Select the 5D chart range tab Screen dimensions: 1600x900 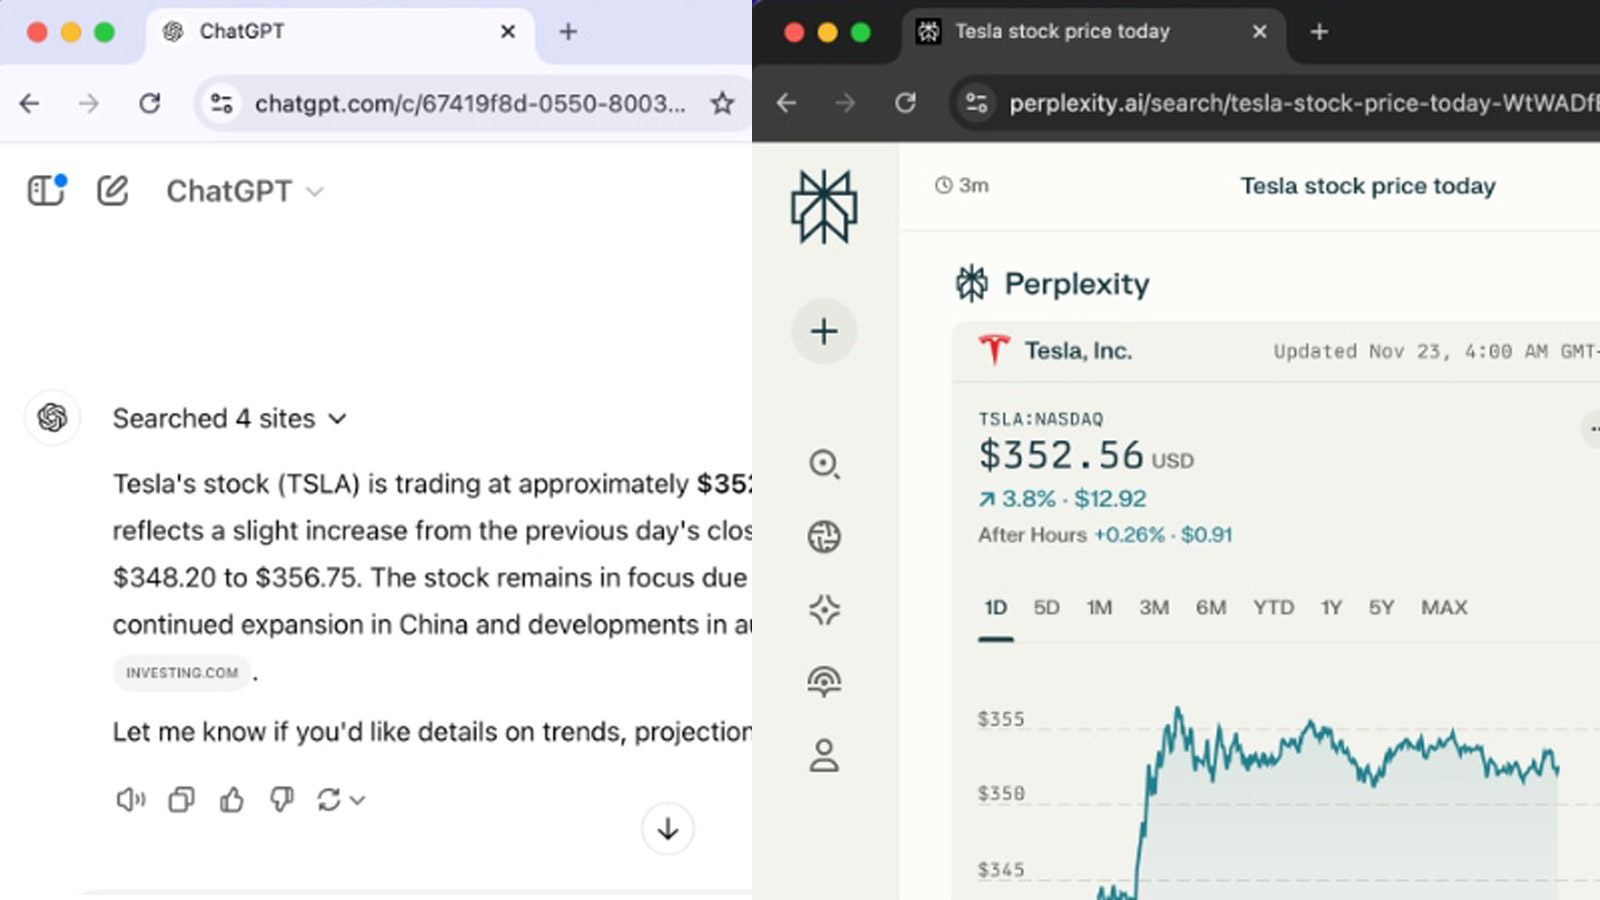(1046, 608)
